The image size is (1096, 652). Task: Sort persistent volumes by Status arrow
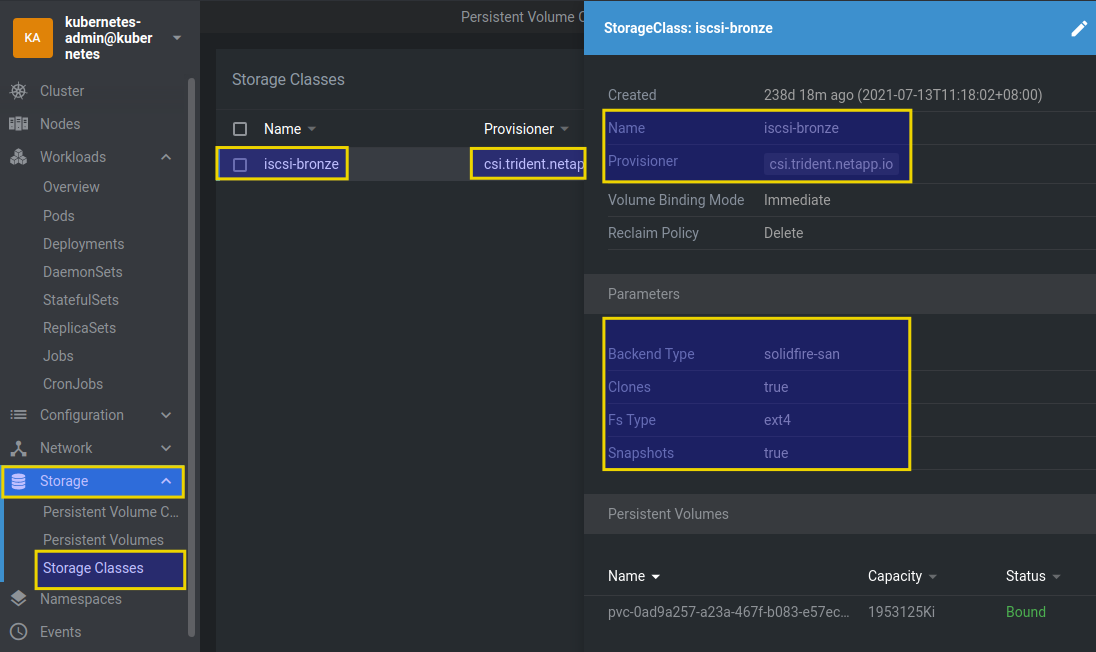1056,577
